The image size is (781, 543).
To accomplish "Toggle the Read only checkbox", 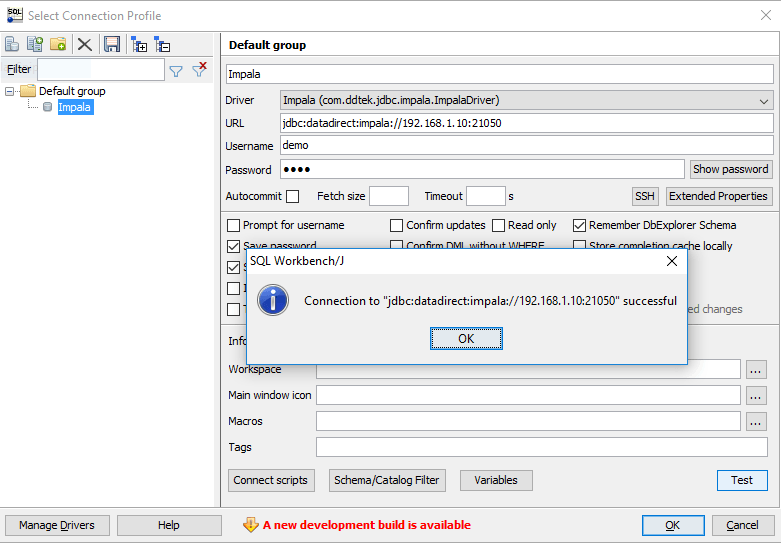I will click(499, 226).
